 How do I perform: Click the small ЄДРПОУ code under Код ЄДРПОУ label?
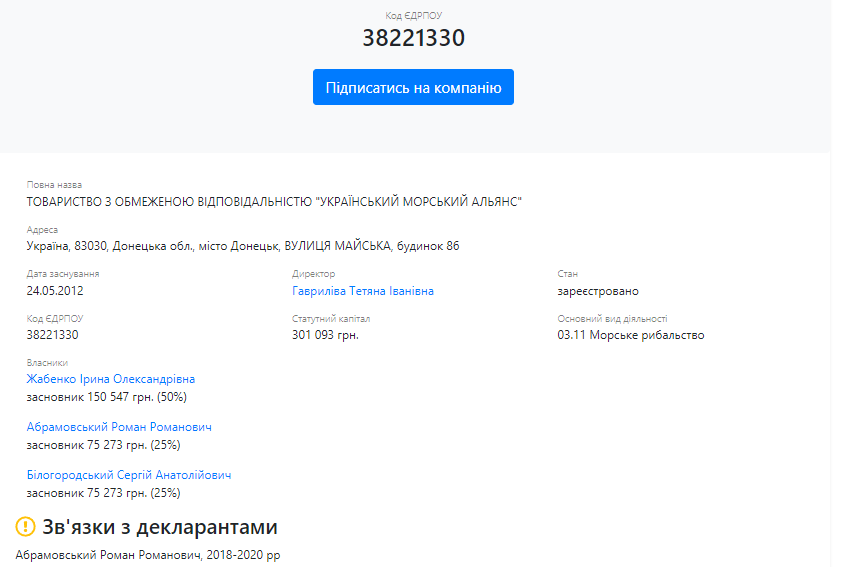coord(52,335)
